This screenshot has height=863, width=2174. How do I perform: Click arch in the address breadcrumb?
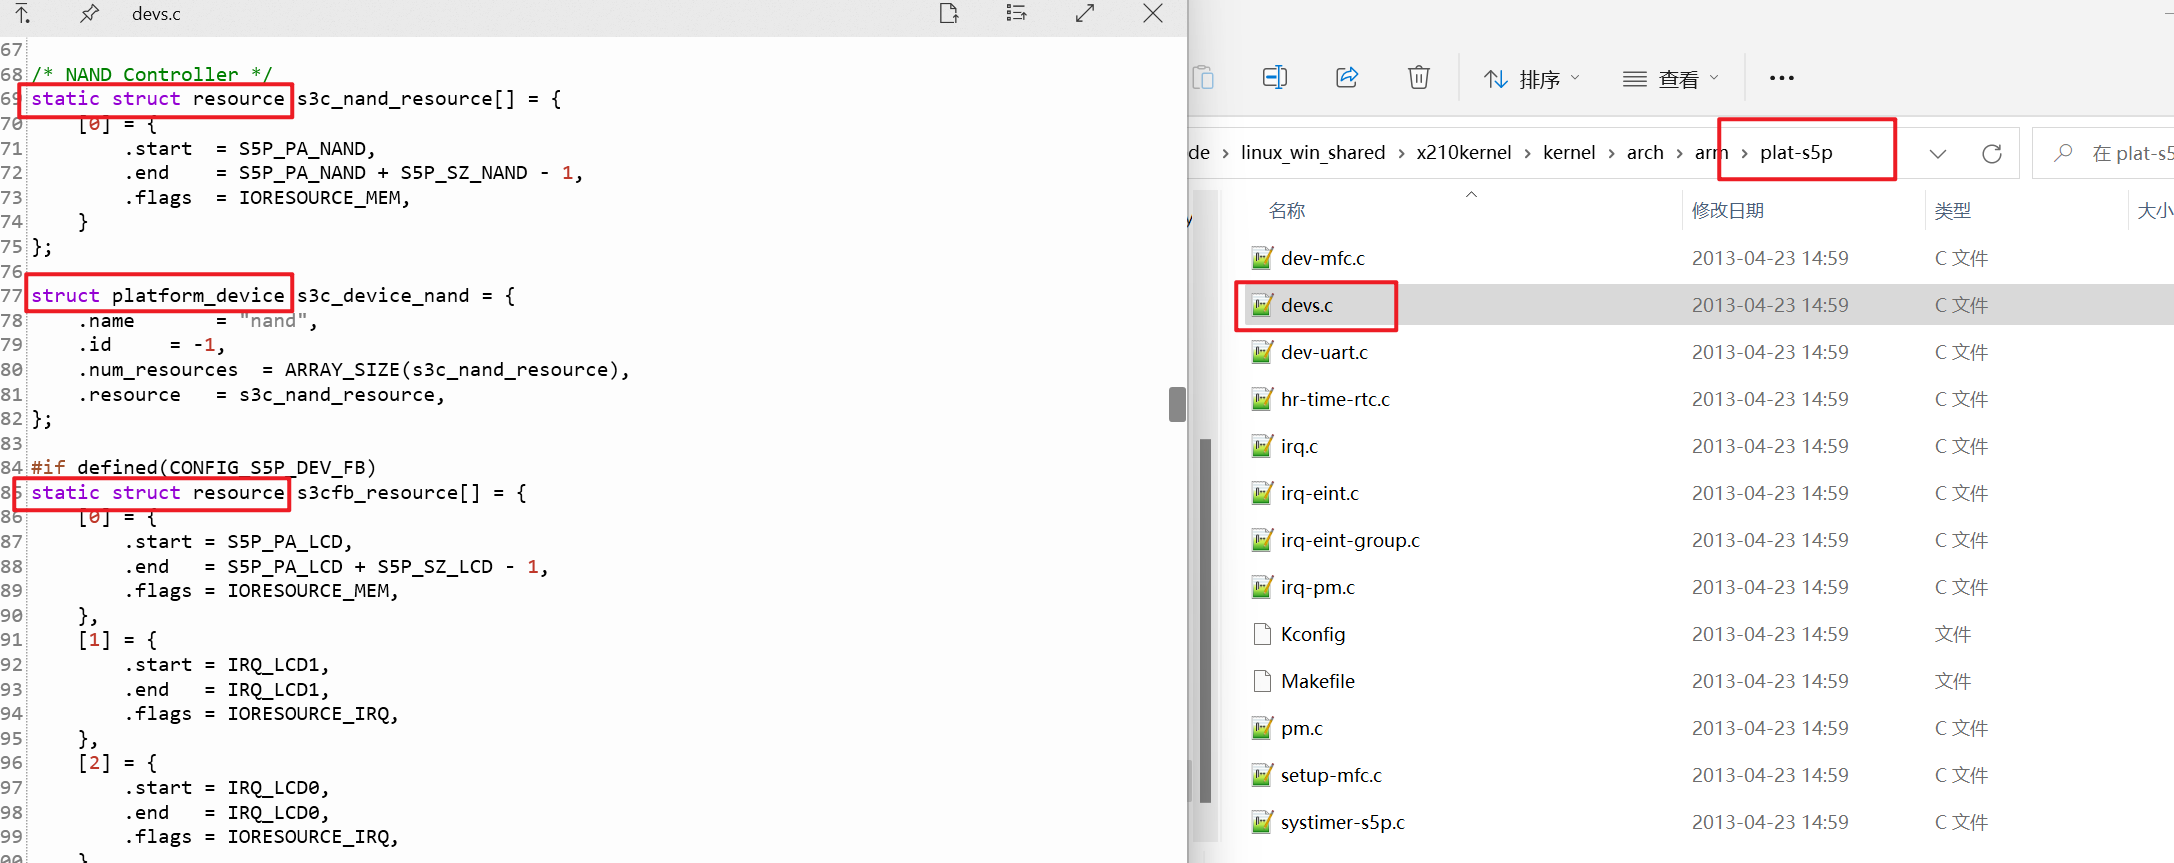[1645, 152]
